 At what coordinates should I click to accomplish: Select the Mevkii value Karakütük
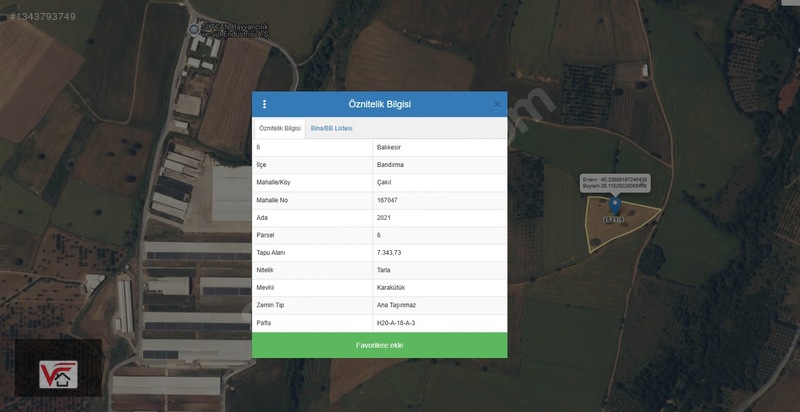[390, 288]
